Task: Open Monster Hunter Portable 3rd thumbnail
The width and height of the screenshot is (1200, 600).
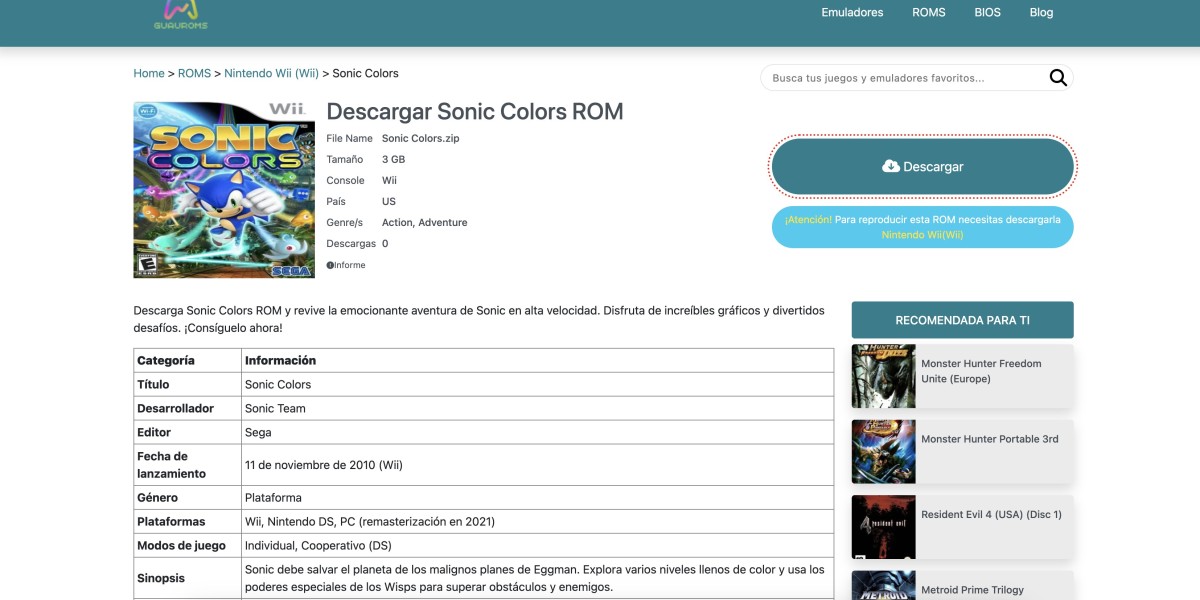Action: 883,451
